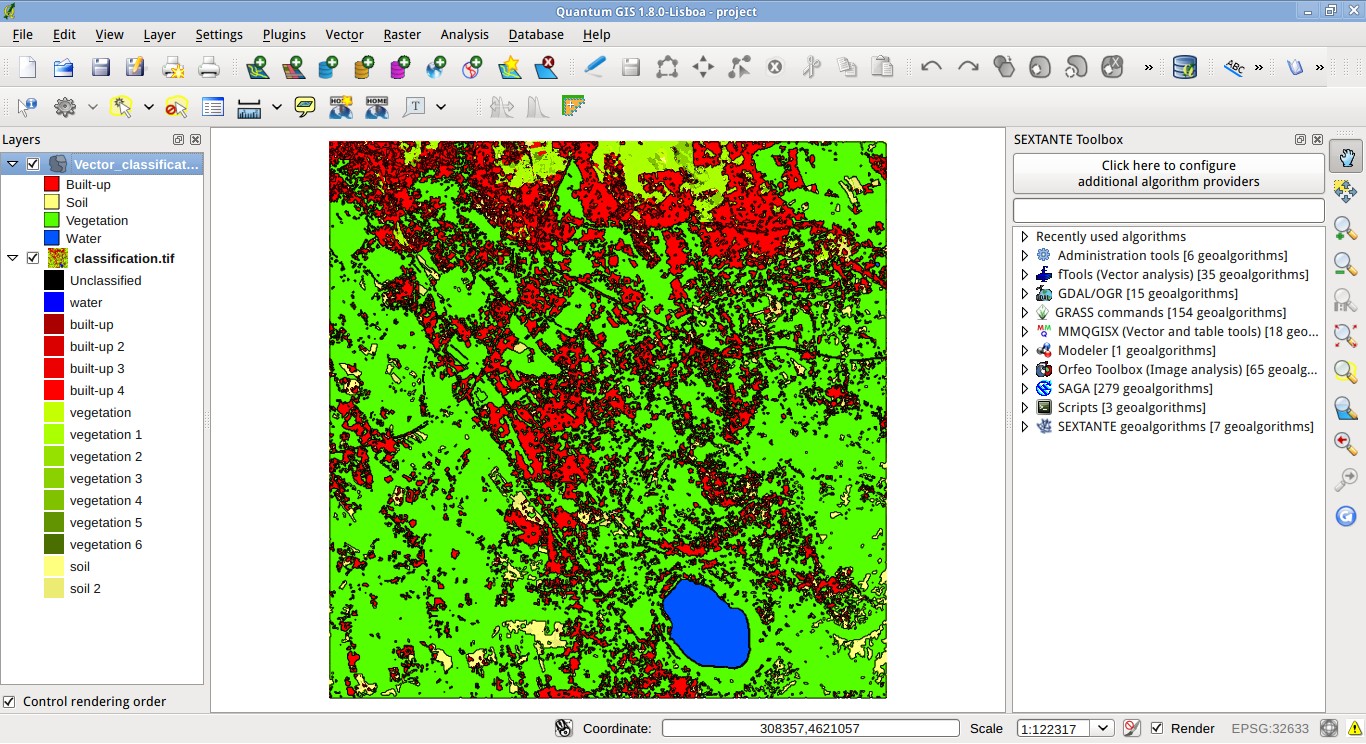Screen dimensions: 1366x744
Task: Expand Administration tools group
Action: pyautogui.click(x=1024, y=256)
